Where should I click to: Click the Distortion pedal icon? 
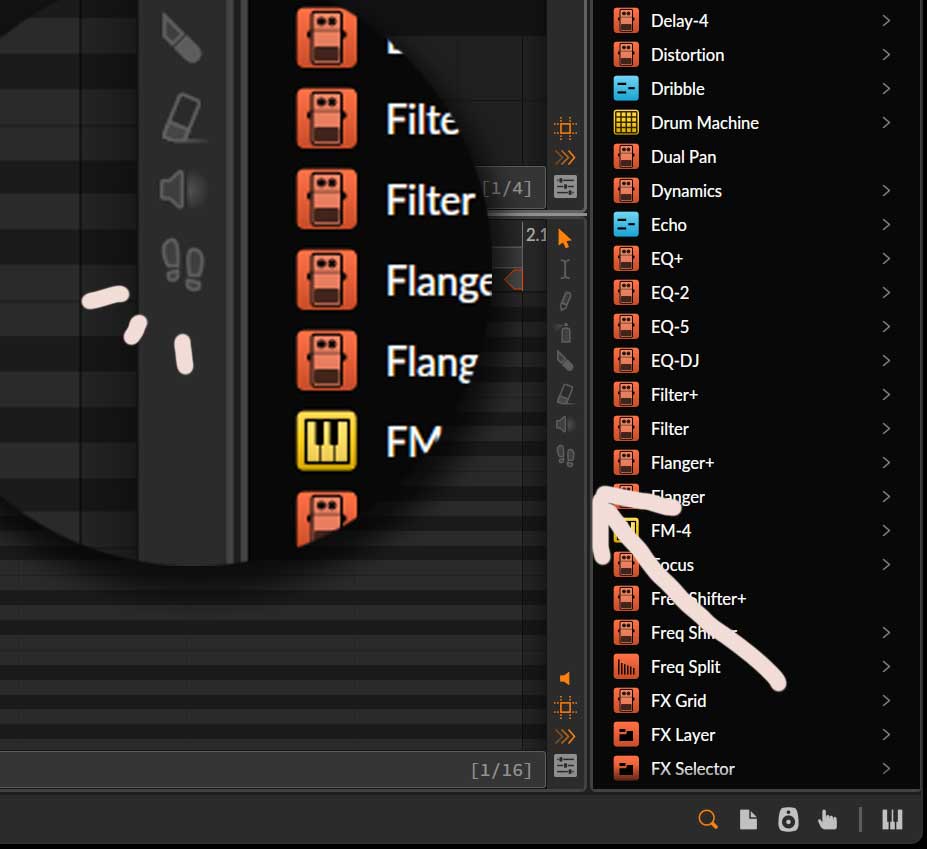click(x=626, y=55)
